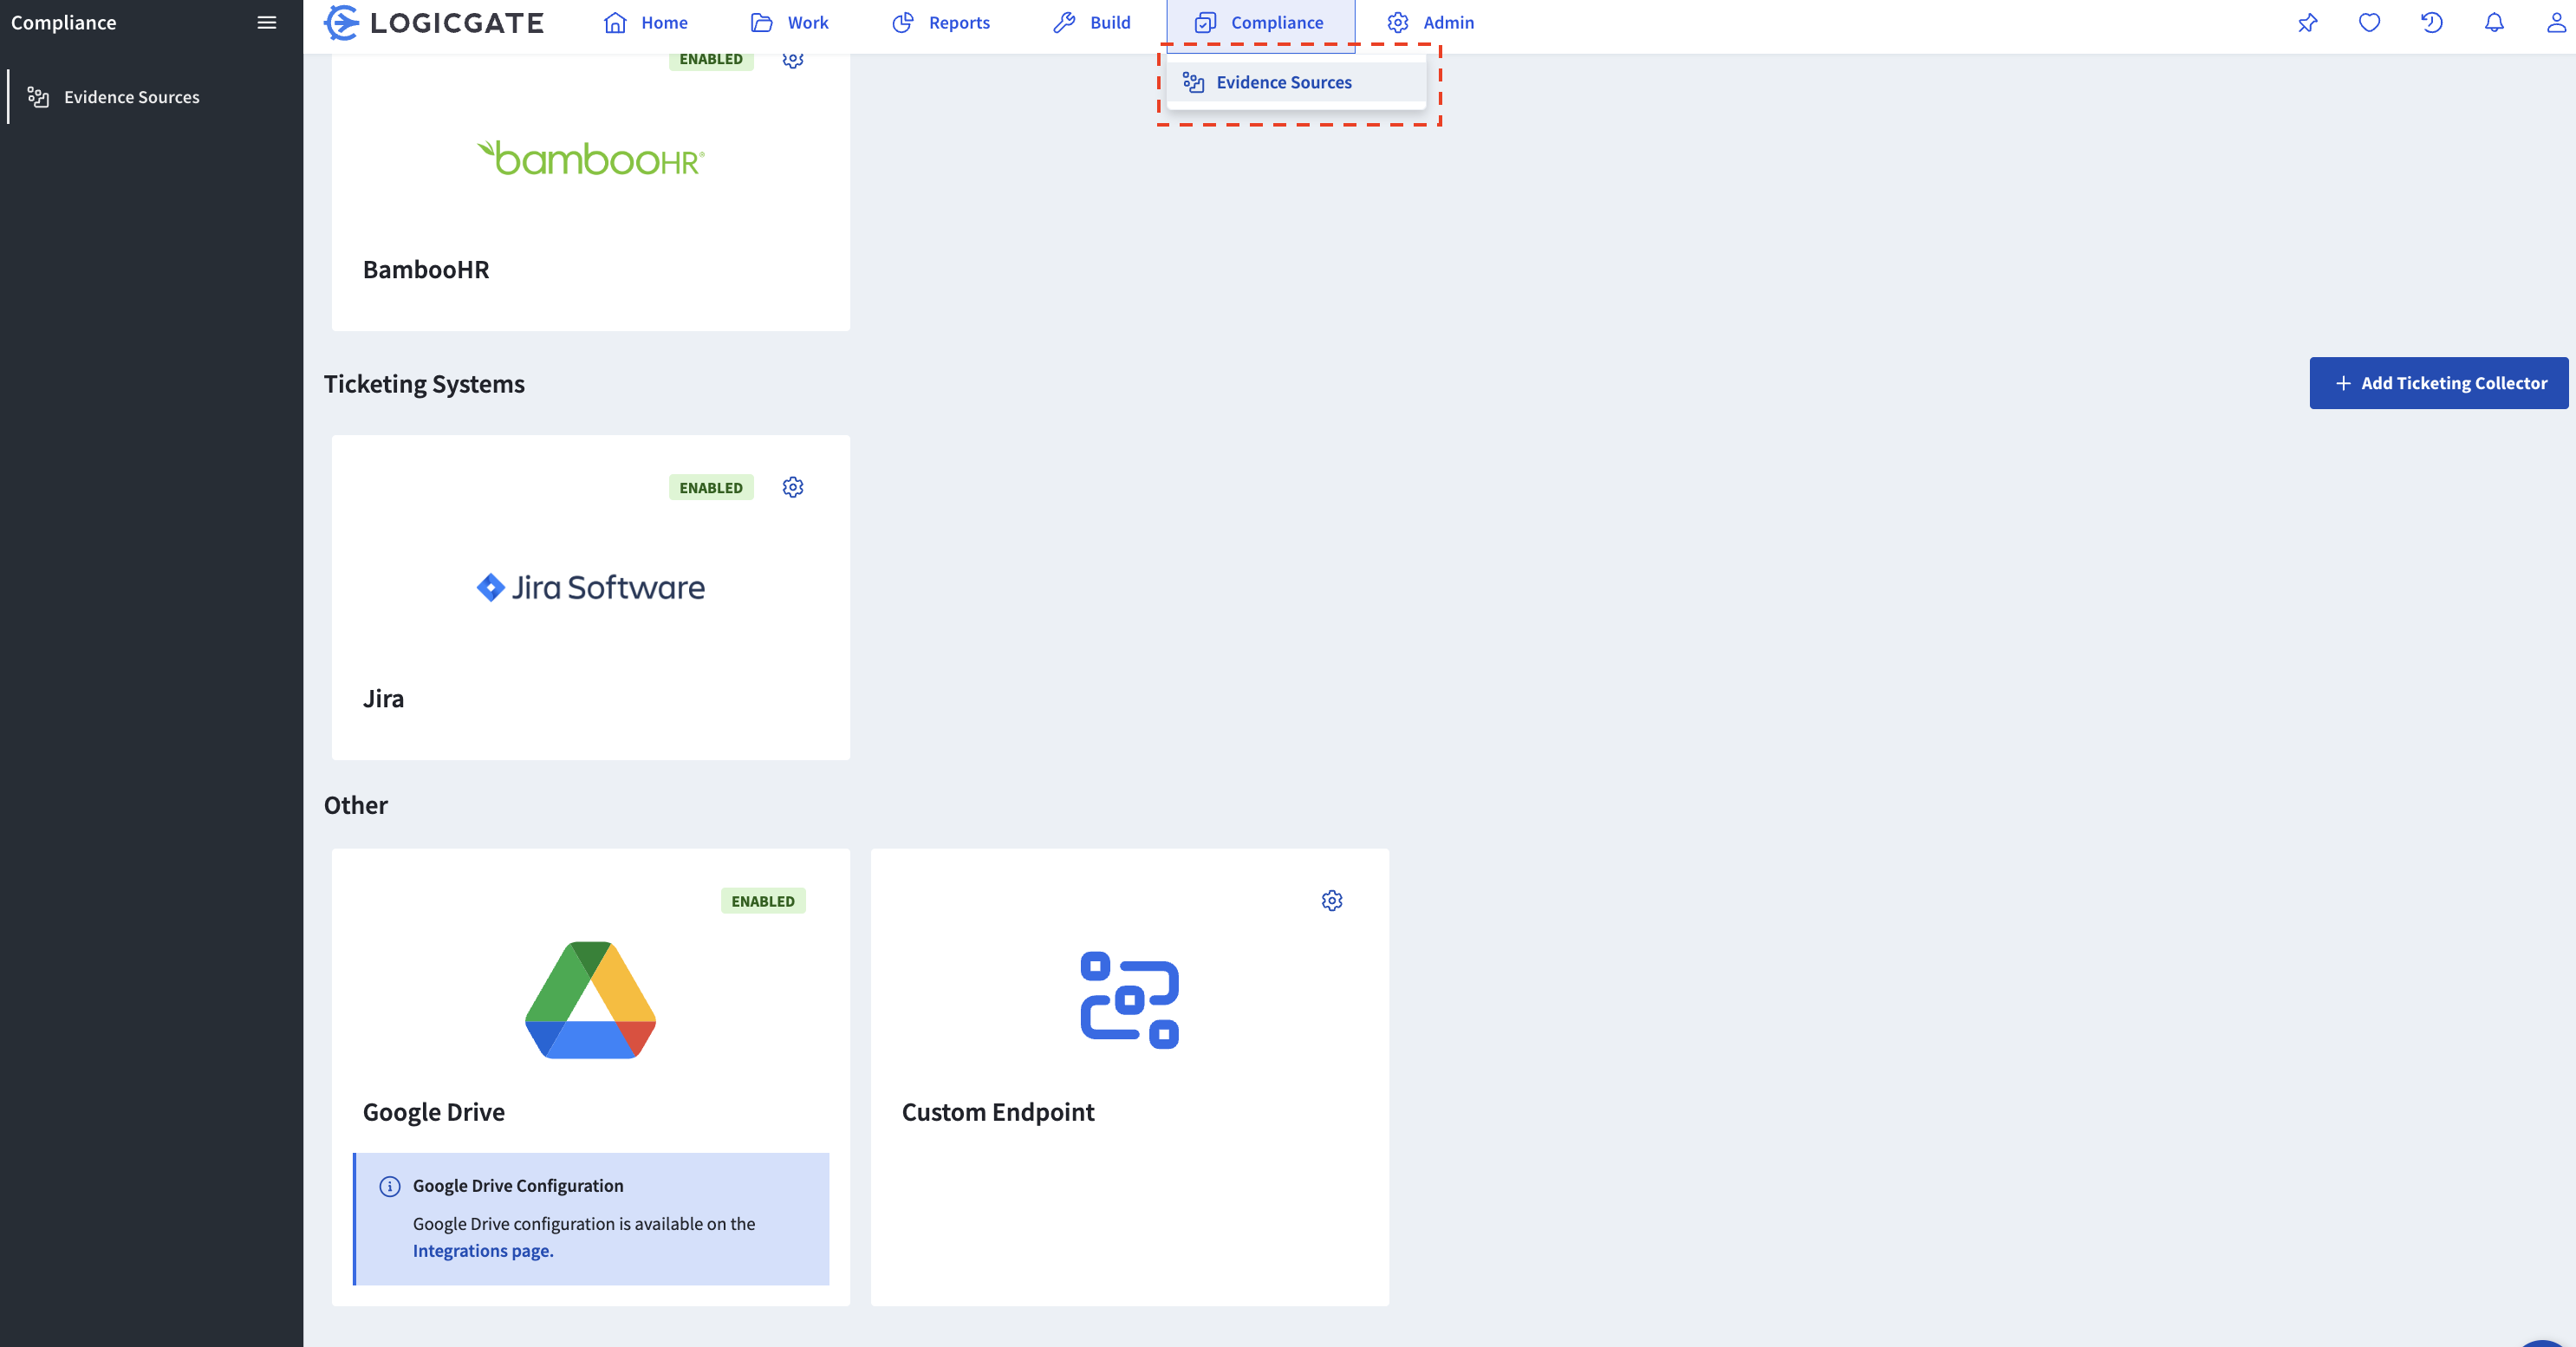Open the Work menu

pyautogui.click(x=789, y=22)
